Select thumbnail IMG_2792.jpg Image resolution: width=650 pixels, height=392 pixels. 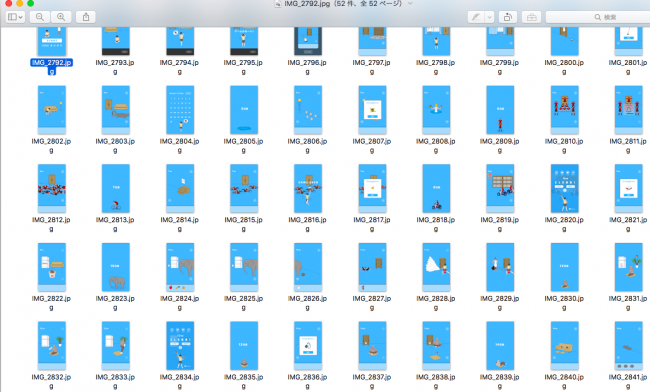[x=52, y=41]
